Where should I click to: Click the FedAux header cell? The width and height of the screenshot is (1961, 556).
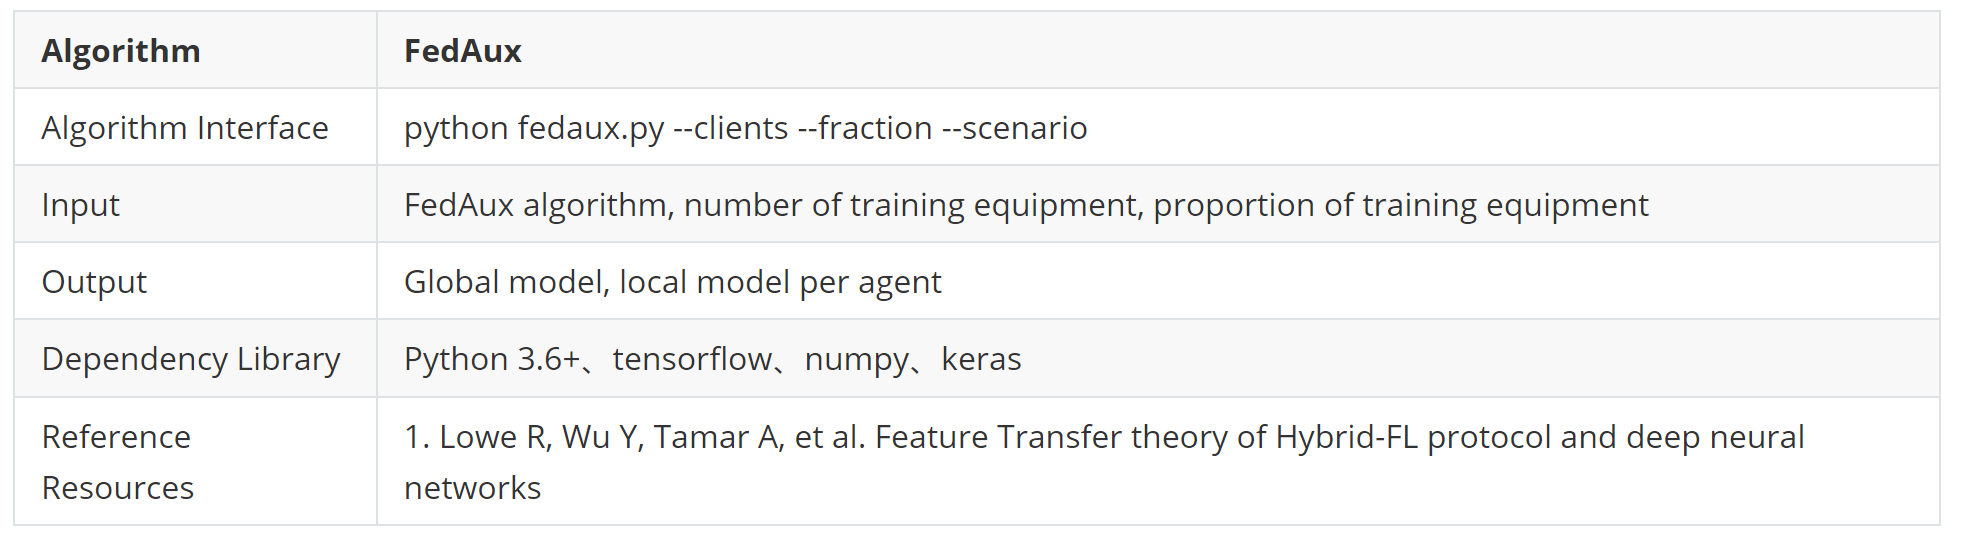(x=1158, y=50)
